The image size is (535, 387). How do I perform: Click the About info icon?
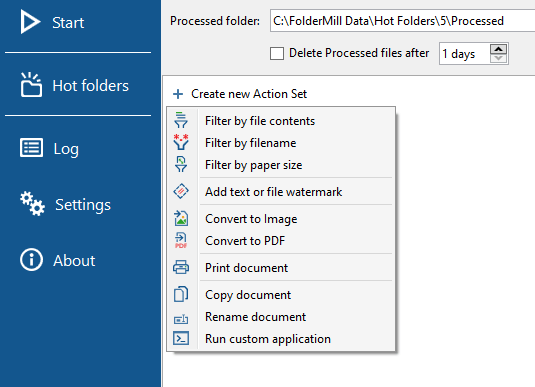[31, 260]
